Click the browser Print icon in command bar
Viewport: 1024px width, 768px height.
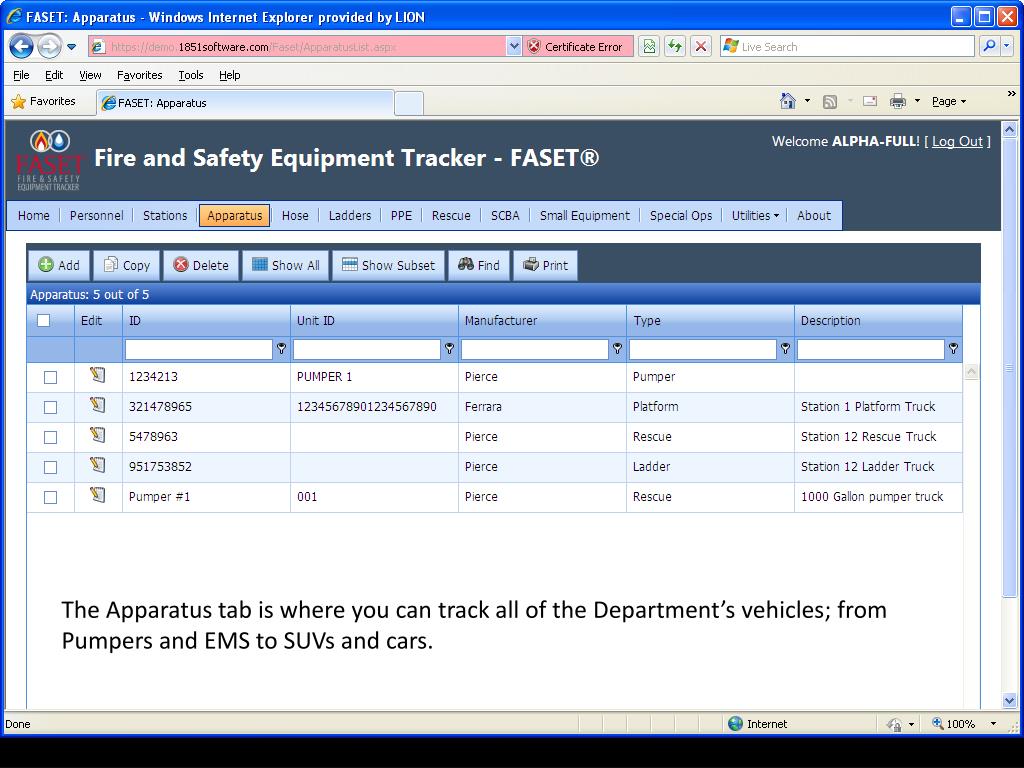898,101
